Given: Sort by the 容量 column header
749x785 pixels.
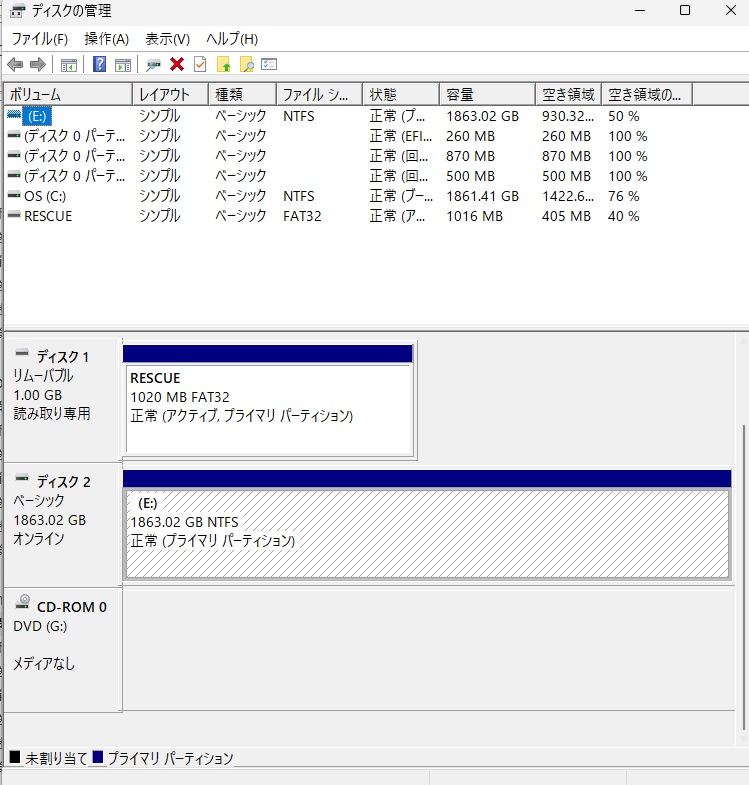Looking at the screenshot, I should click(x=487, y=94).
